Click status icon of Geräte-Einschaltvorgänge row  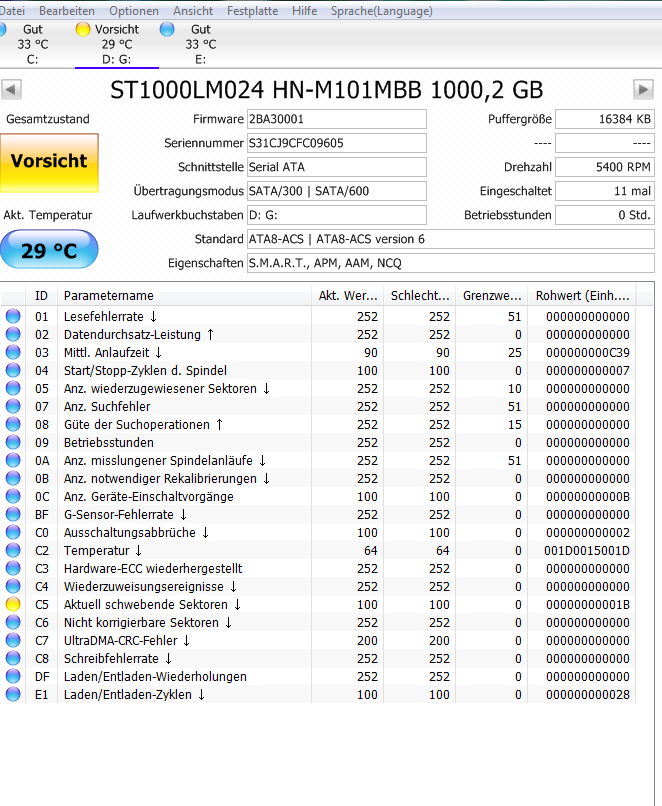13,496
